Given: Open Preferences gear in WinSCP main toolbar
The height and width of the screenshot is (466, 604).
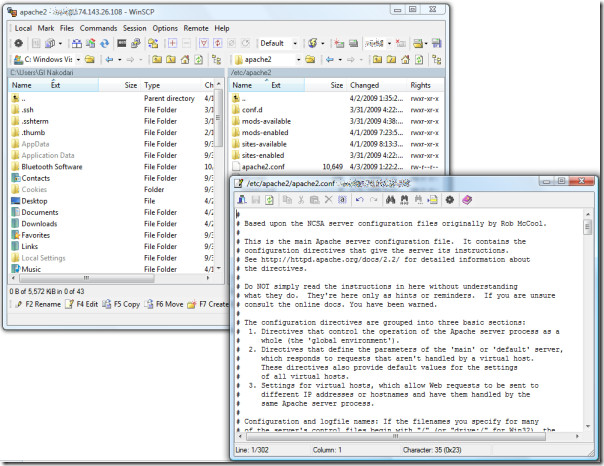Looking at the screenshot, I should click(18, 43).
